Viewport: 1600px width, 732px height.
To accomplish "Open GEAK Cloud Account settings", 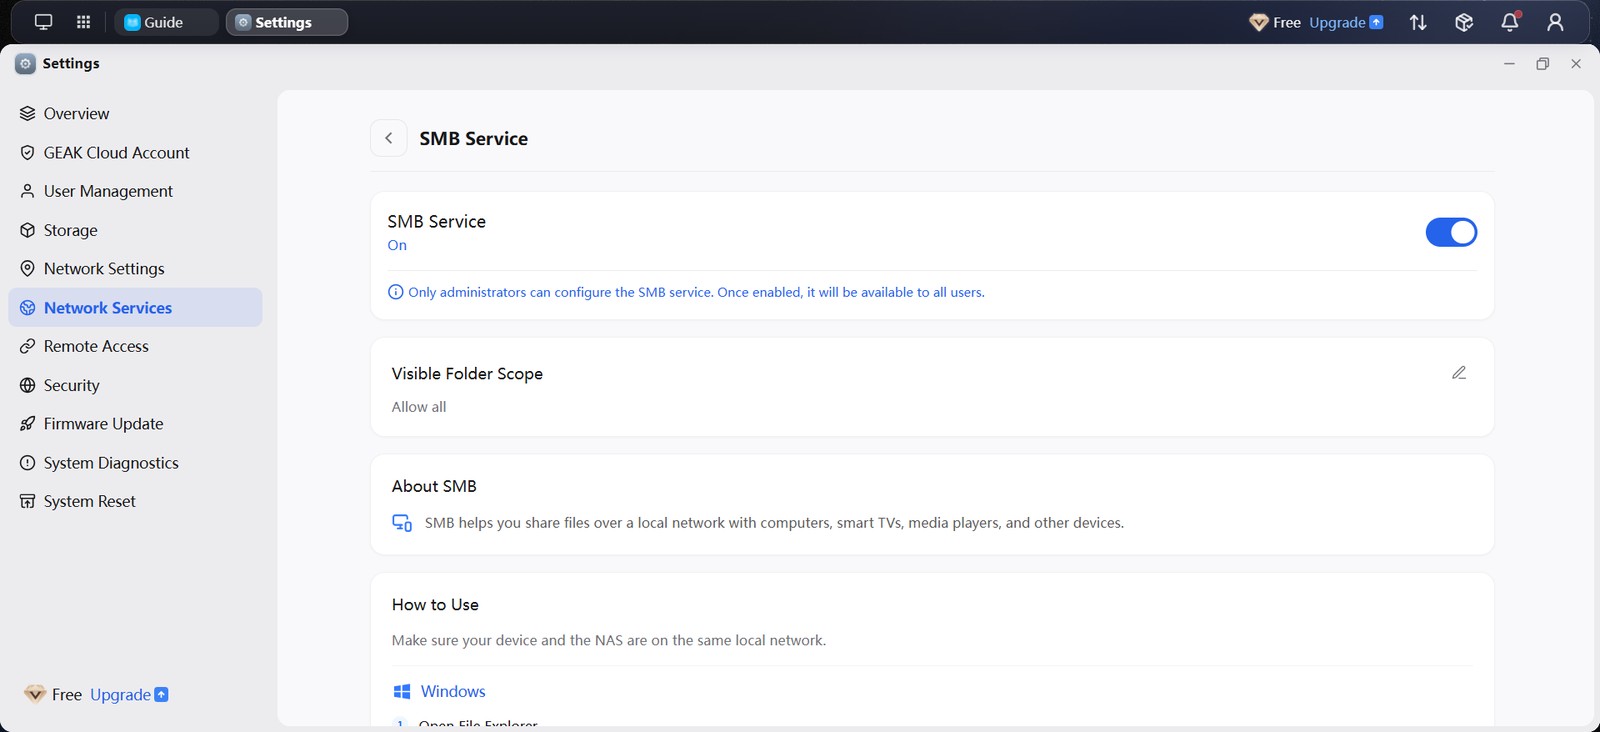I will [135, 153].
